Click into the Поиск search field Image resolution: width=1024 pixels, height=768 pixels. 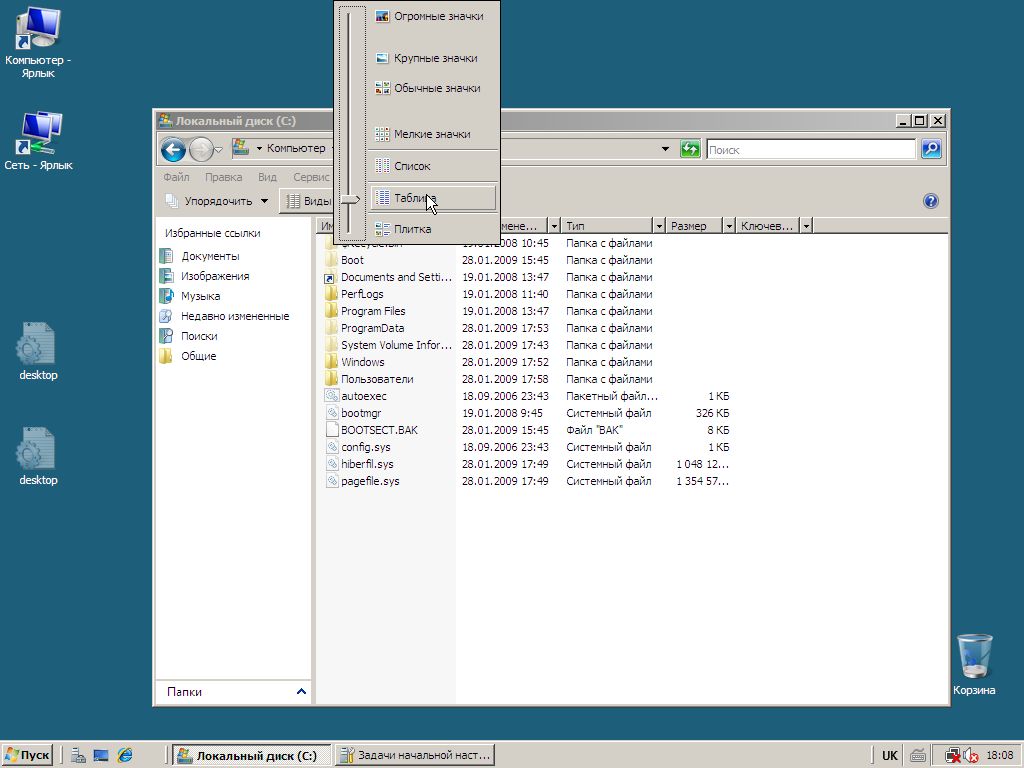[x=811, y=150]
